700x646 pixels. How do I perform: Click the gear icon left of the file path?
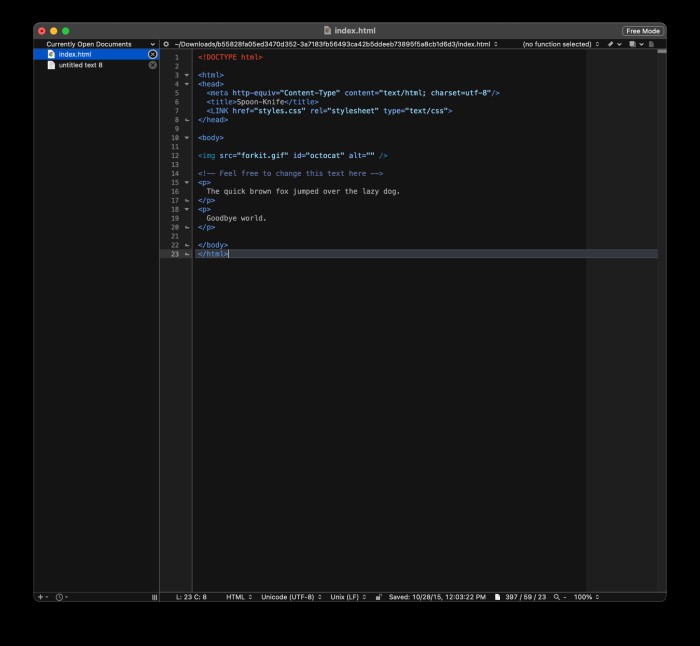(x=166, y=44)
